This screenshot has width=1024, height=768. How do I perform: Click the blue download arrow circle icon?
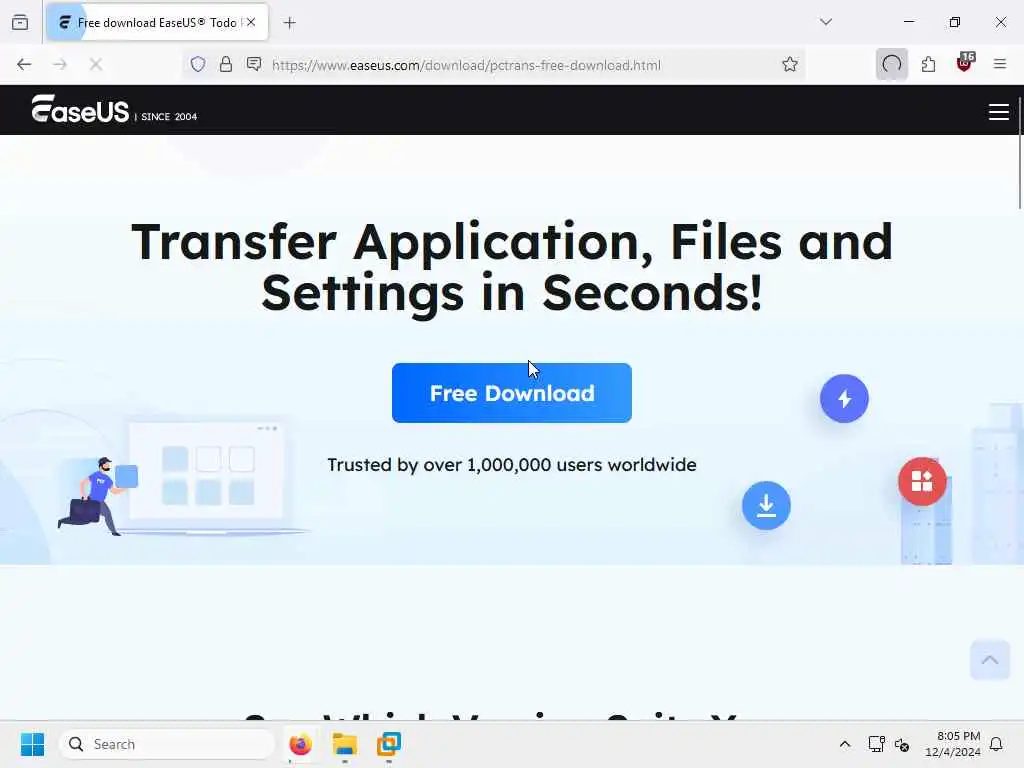tap(766, 505)
